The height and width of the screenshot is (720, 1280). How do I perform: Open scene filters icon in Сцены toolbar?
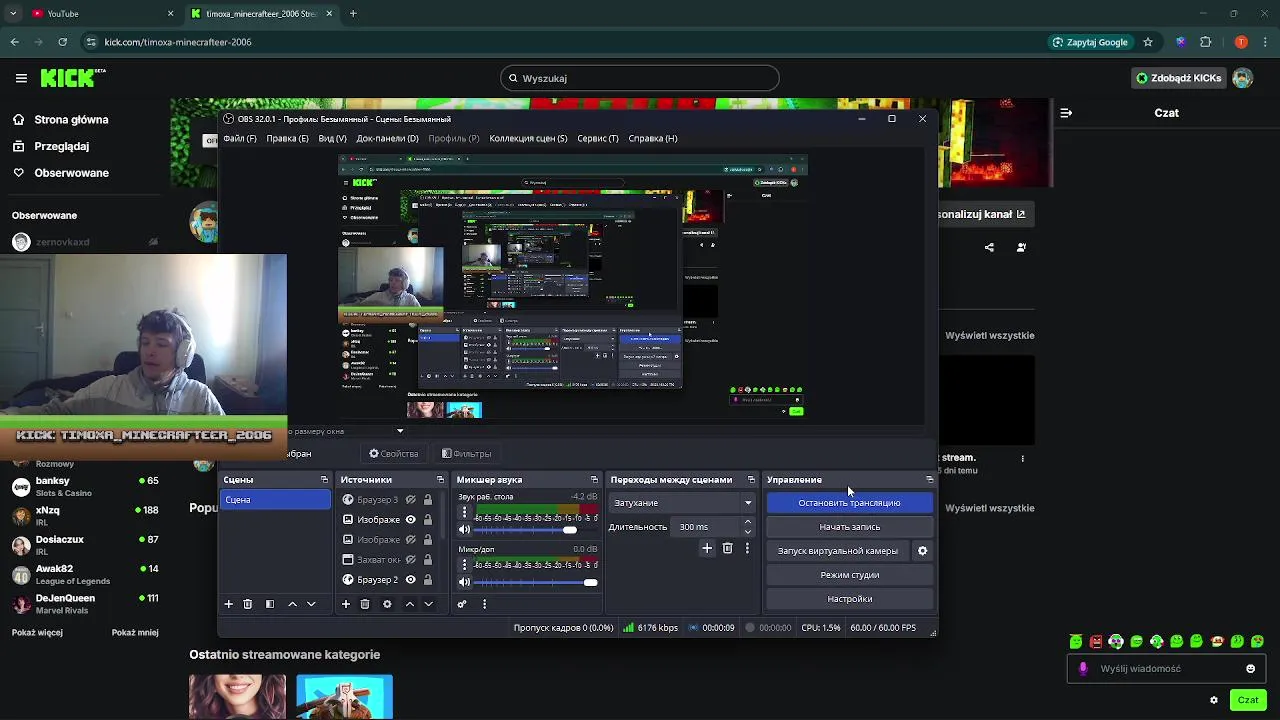(269, 604)
